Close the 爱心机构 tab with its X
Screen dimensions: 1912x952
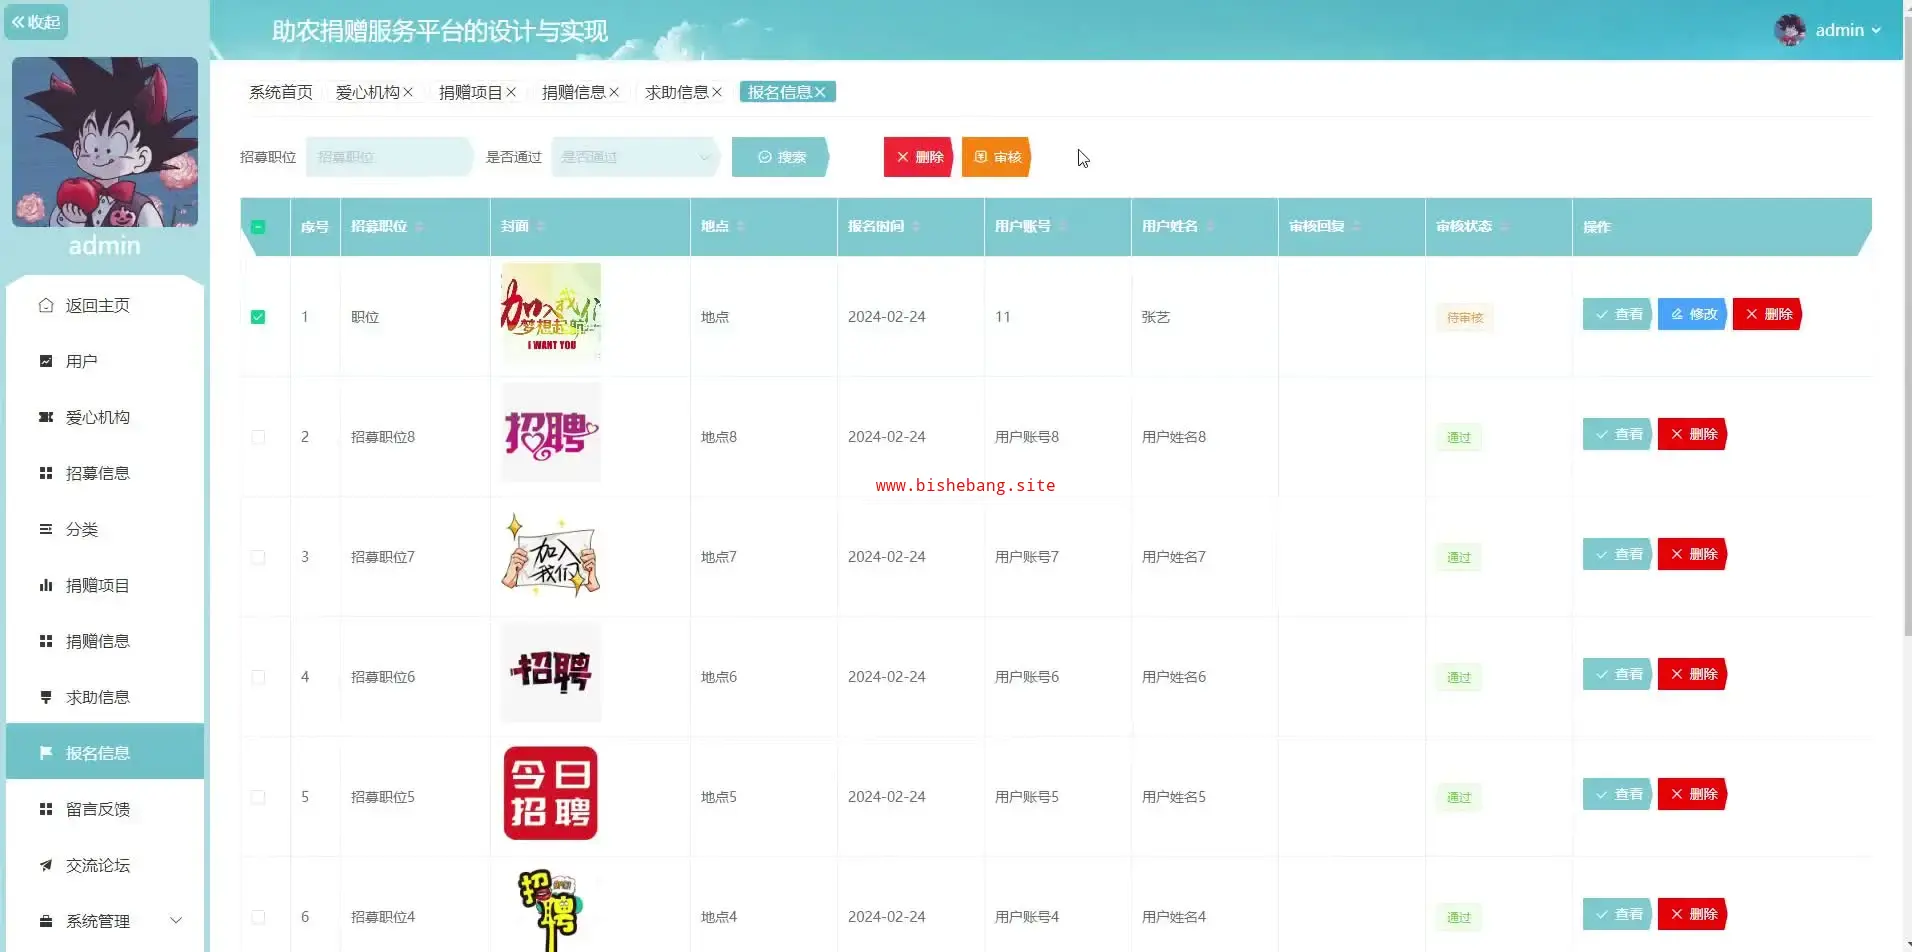408,92
